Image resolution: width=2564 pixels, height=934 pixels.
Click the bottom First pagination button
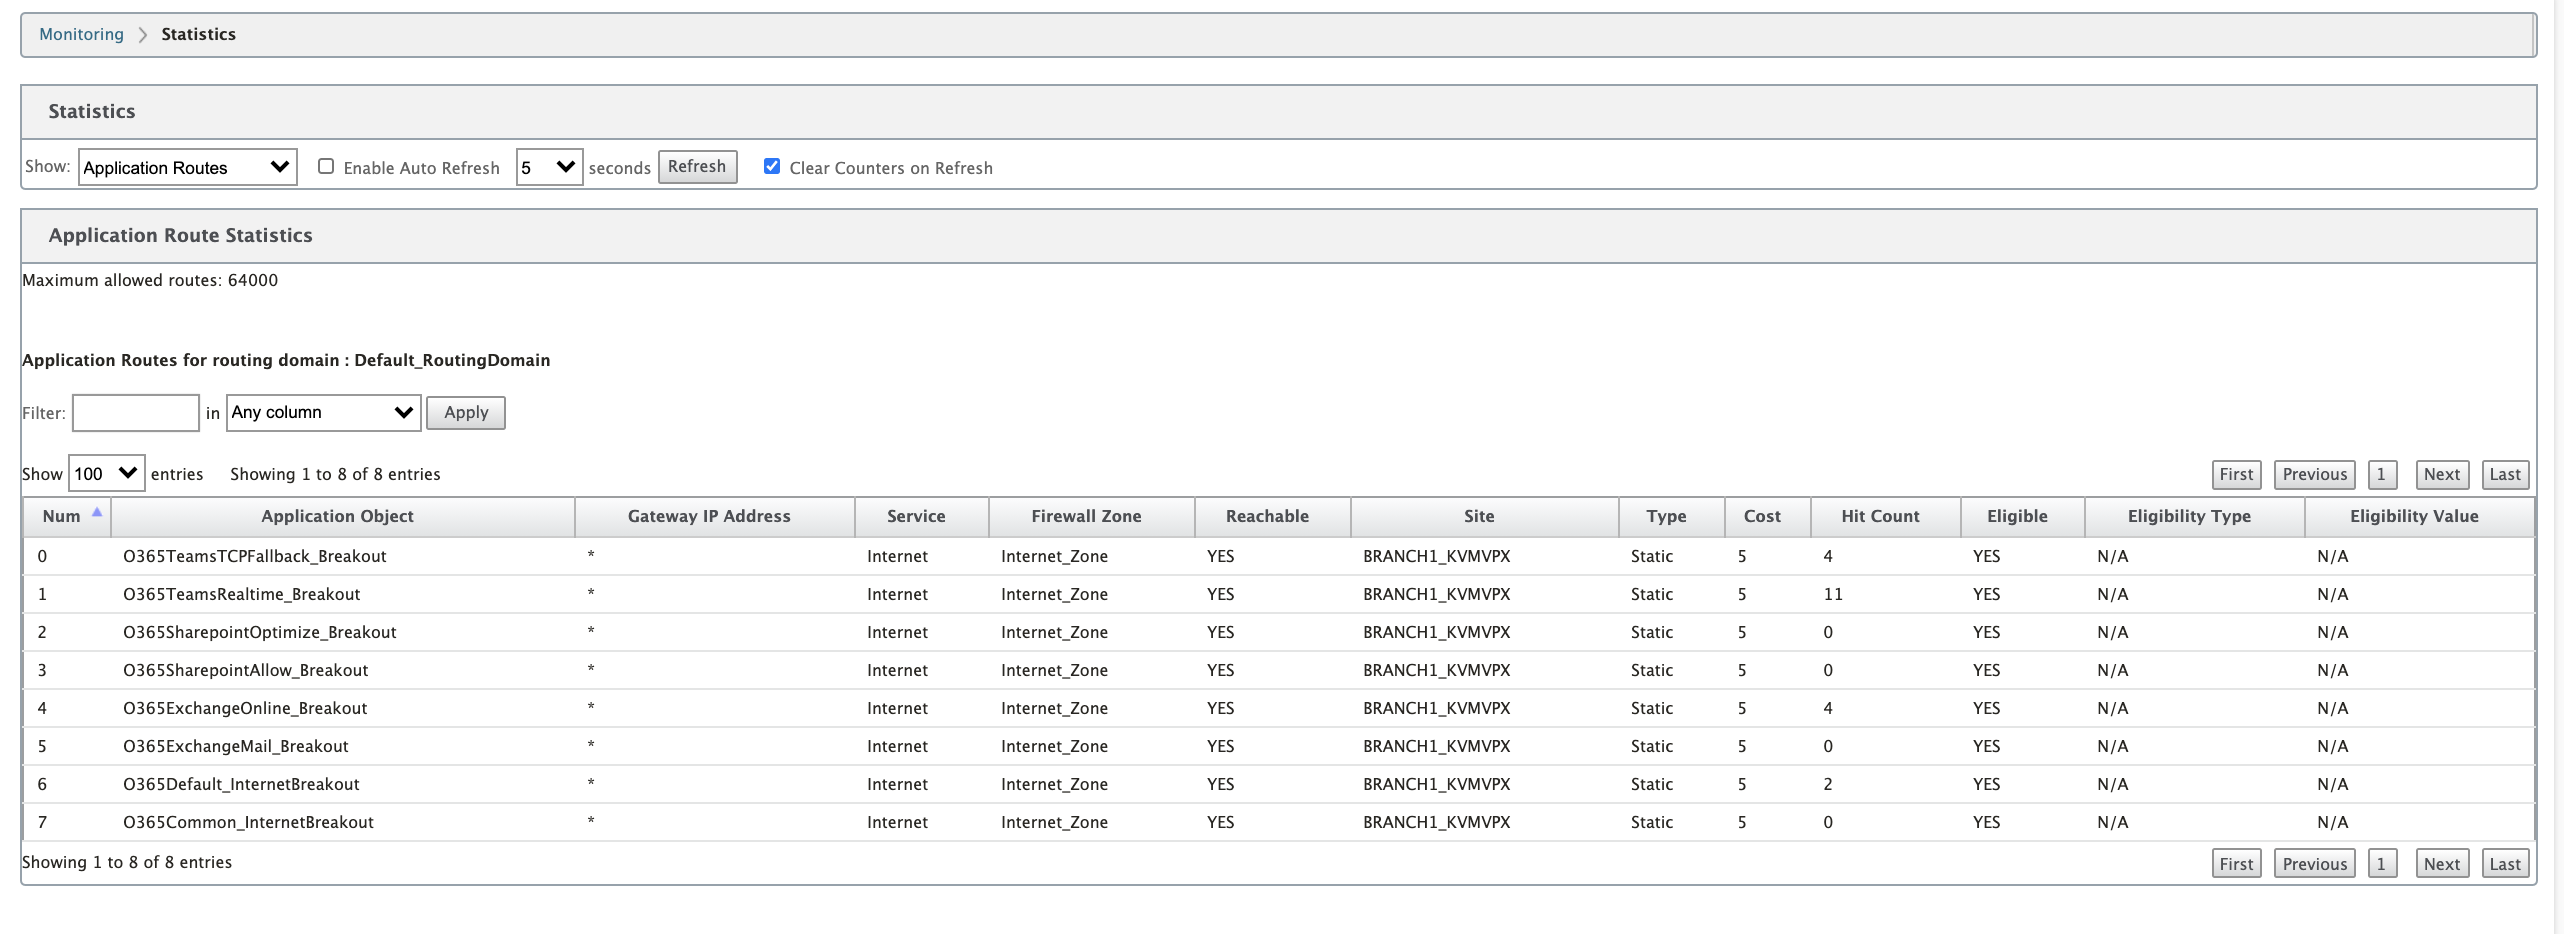point(2236,864)
